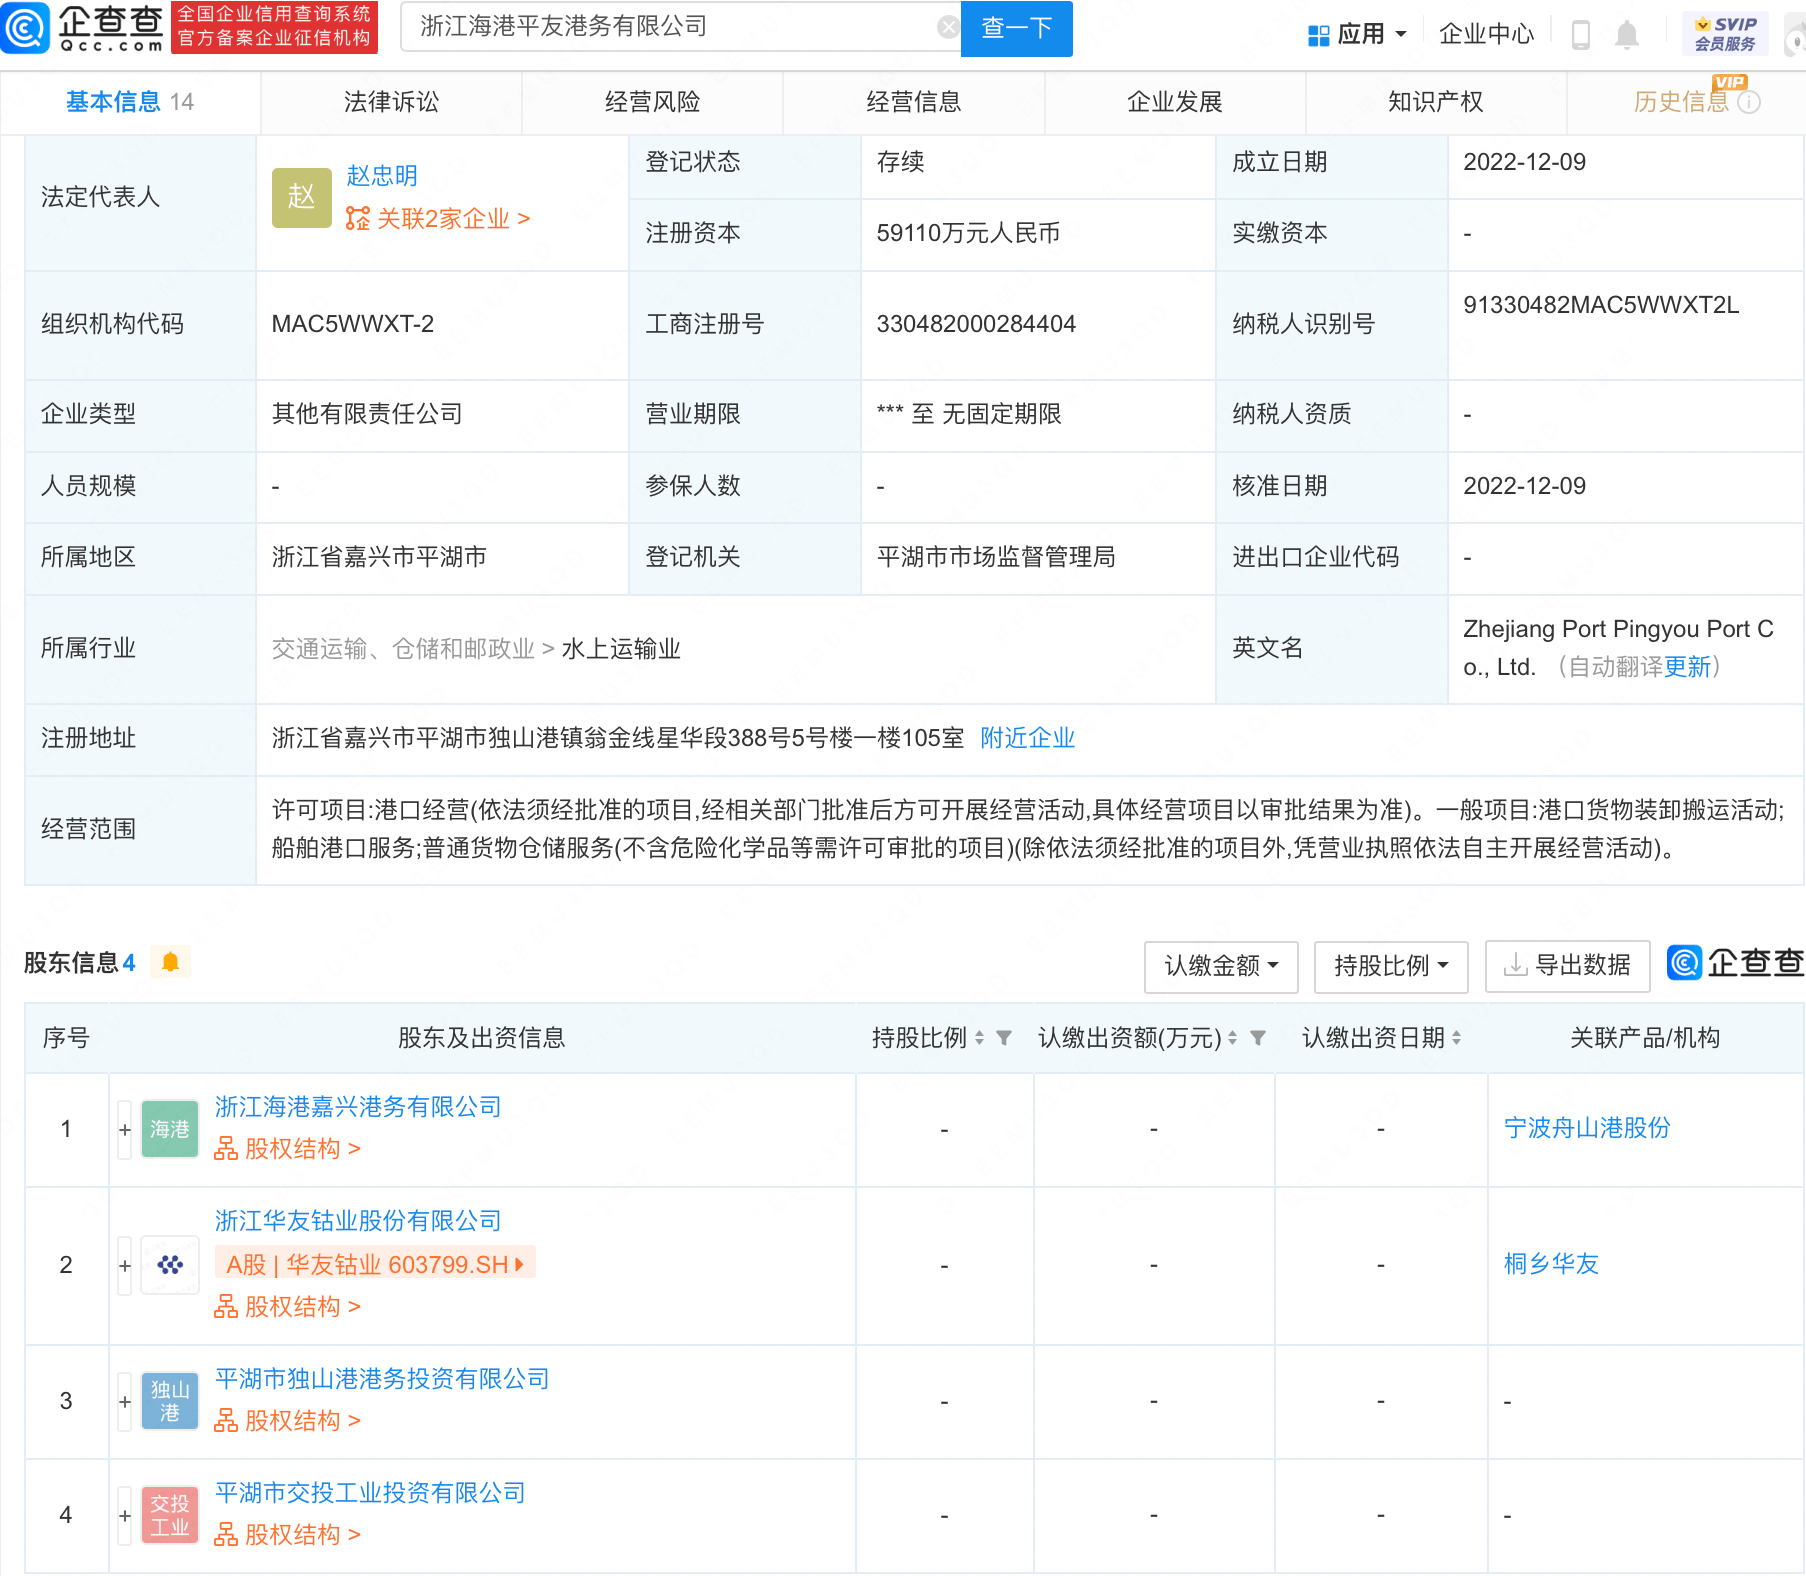
Task: Expand row 3 独山港港务投资 plus toggle
Action: (125, 1401)
